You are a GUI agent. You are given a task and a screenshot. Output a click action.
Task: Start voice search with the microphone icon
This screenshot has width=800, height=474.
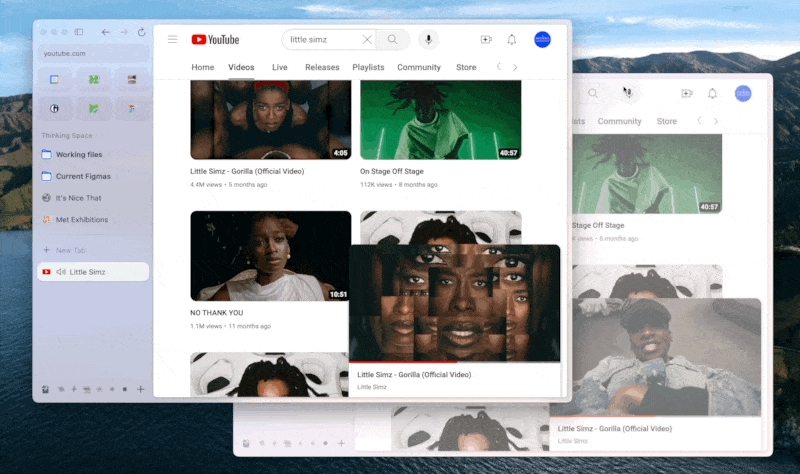429,39
